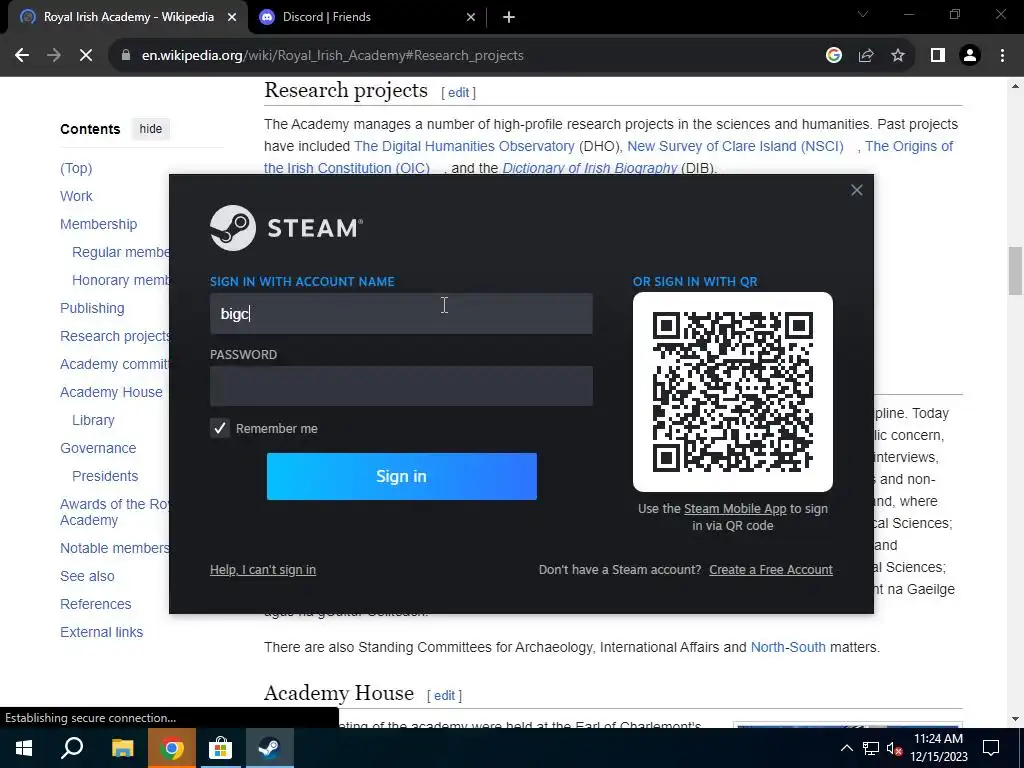The image size is (1024, 768).
Task: Open Windows taskbar search
Action: click(x=72, y=748)
